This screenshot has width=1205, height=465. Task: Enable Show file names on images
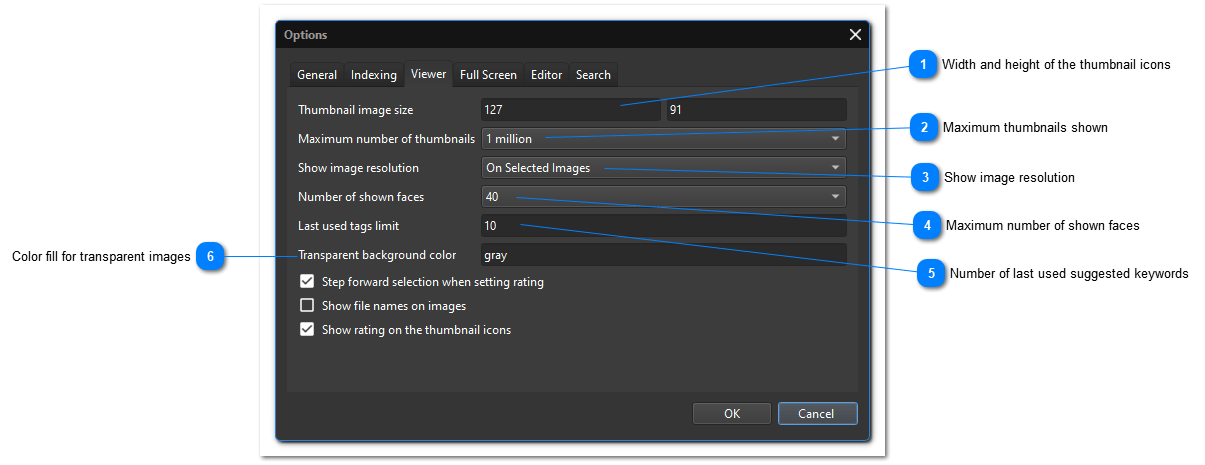pos(308,306)
